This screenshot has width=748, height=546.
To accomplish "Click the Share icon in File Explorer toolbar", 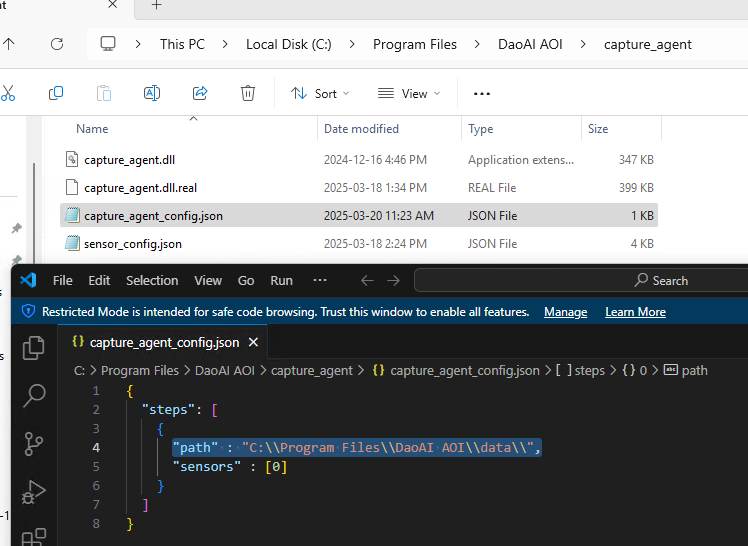I will pos(200,93).
